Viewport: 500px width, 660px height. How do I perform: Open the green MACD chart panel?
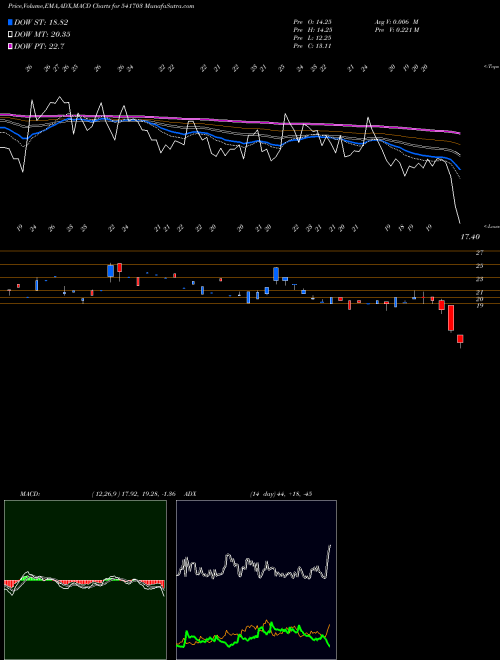pyautogui.click(x=85, y=580)
